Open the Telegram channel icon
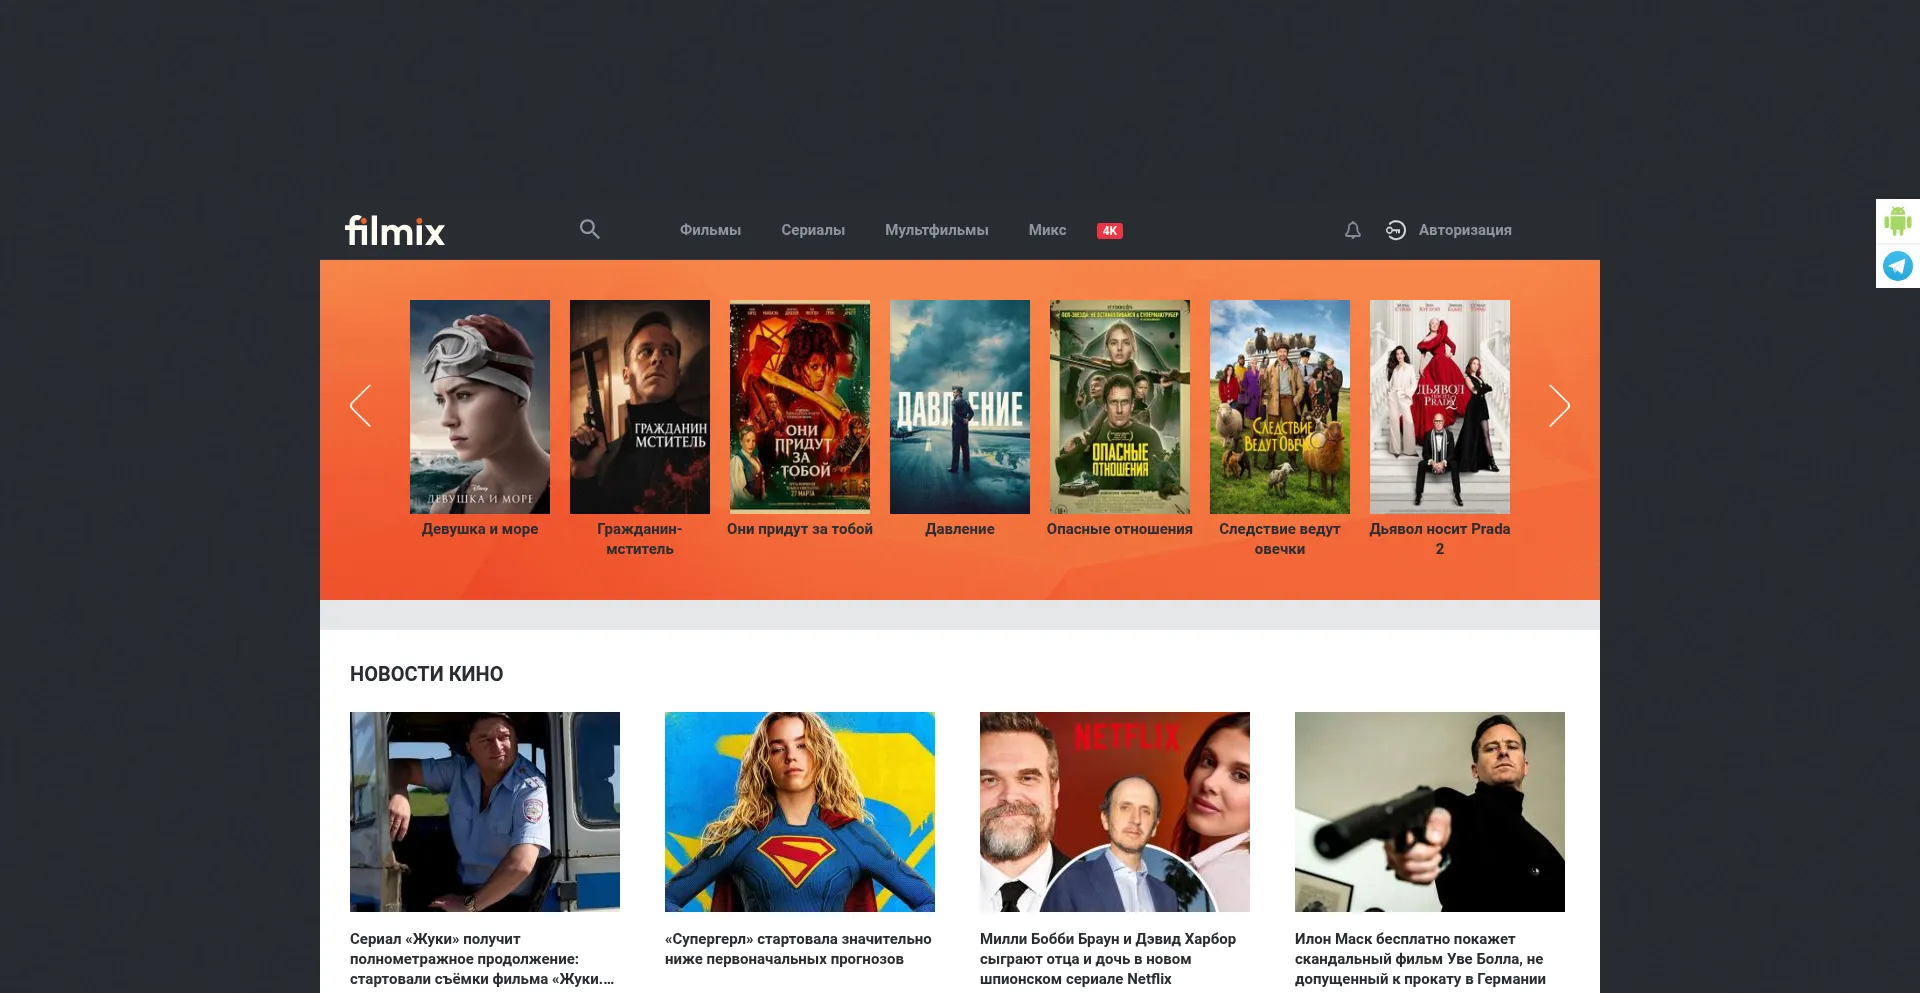The width and height of the screenshot is (1920, 993). coord(1897,266)
